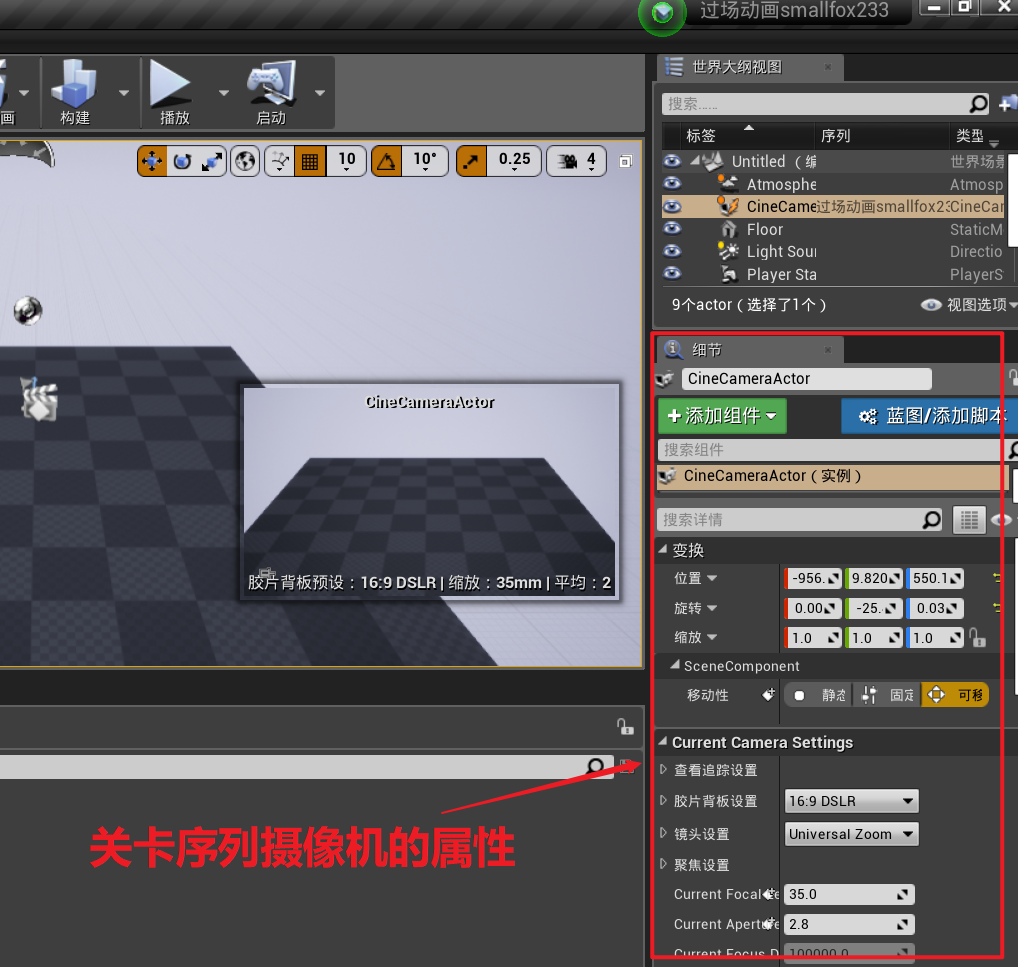Click Current Focal Length 35.0 field
The width and height of the screenshot is (1018, 967).
click(x=849, y=894)
